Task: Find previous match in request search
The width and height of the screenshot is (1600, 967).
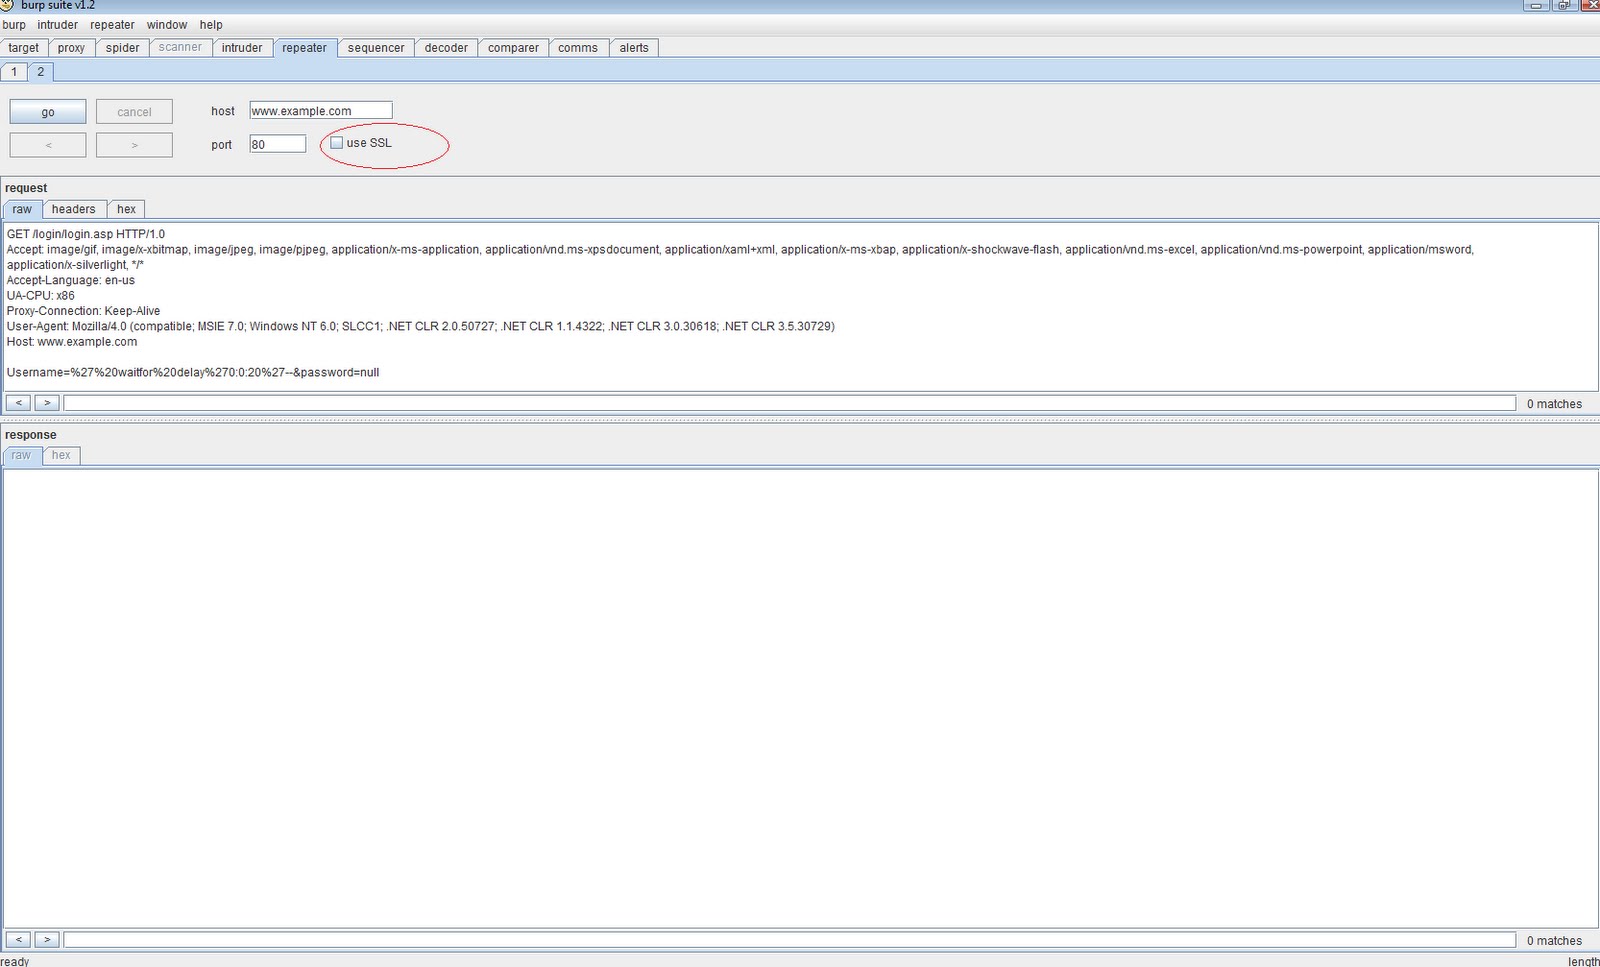Action: tap(18, 403)
